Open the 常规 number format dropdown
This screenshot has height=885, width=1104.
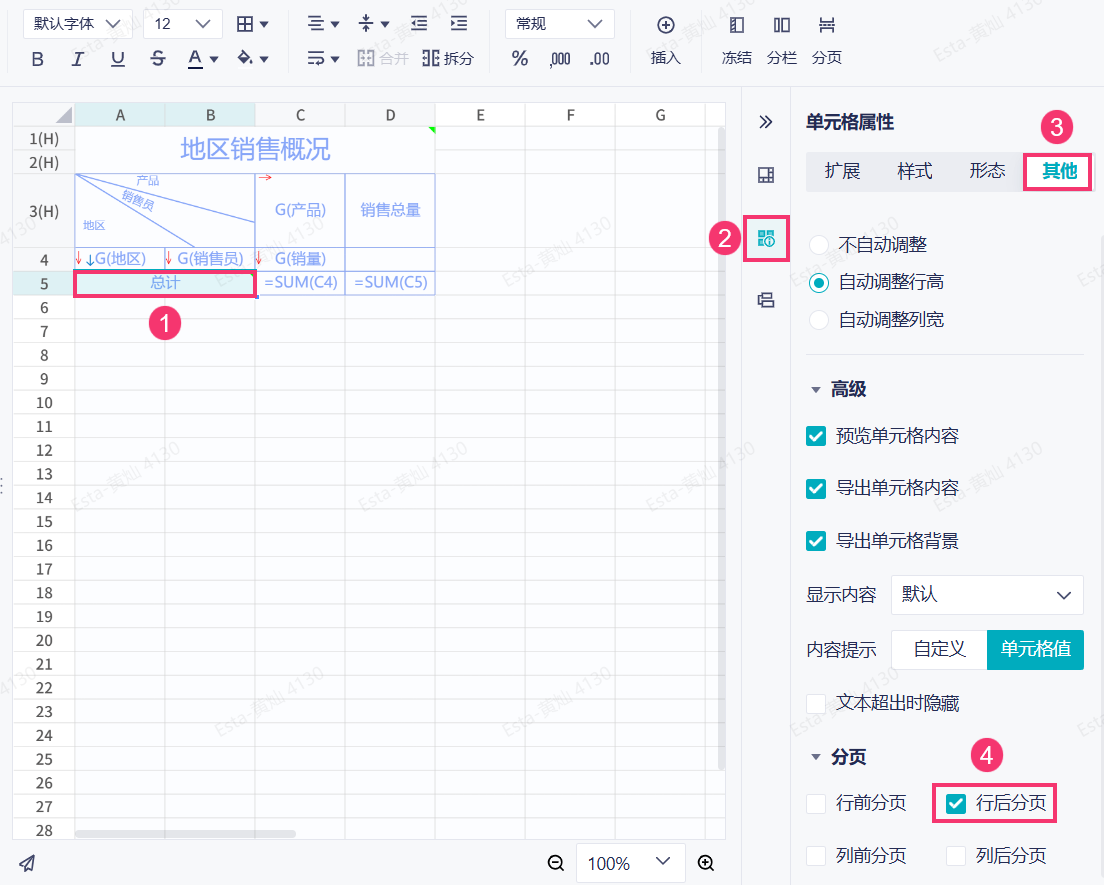click(x=560, y=24)
